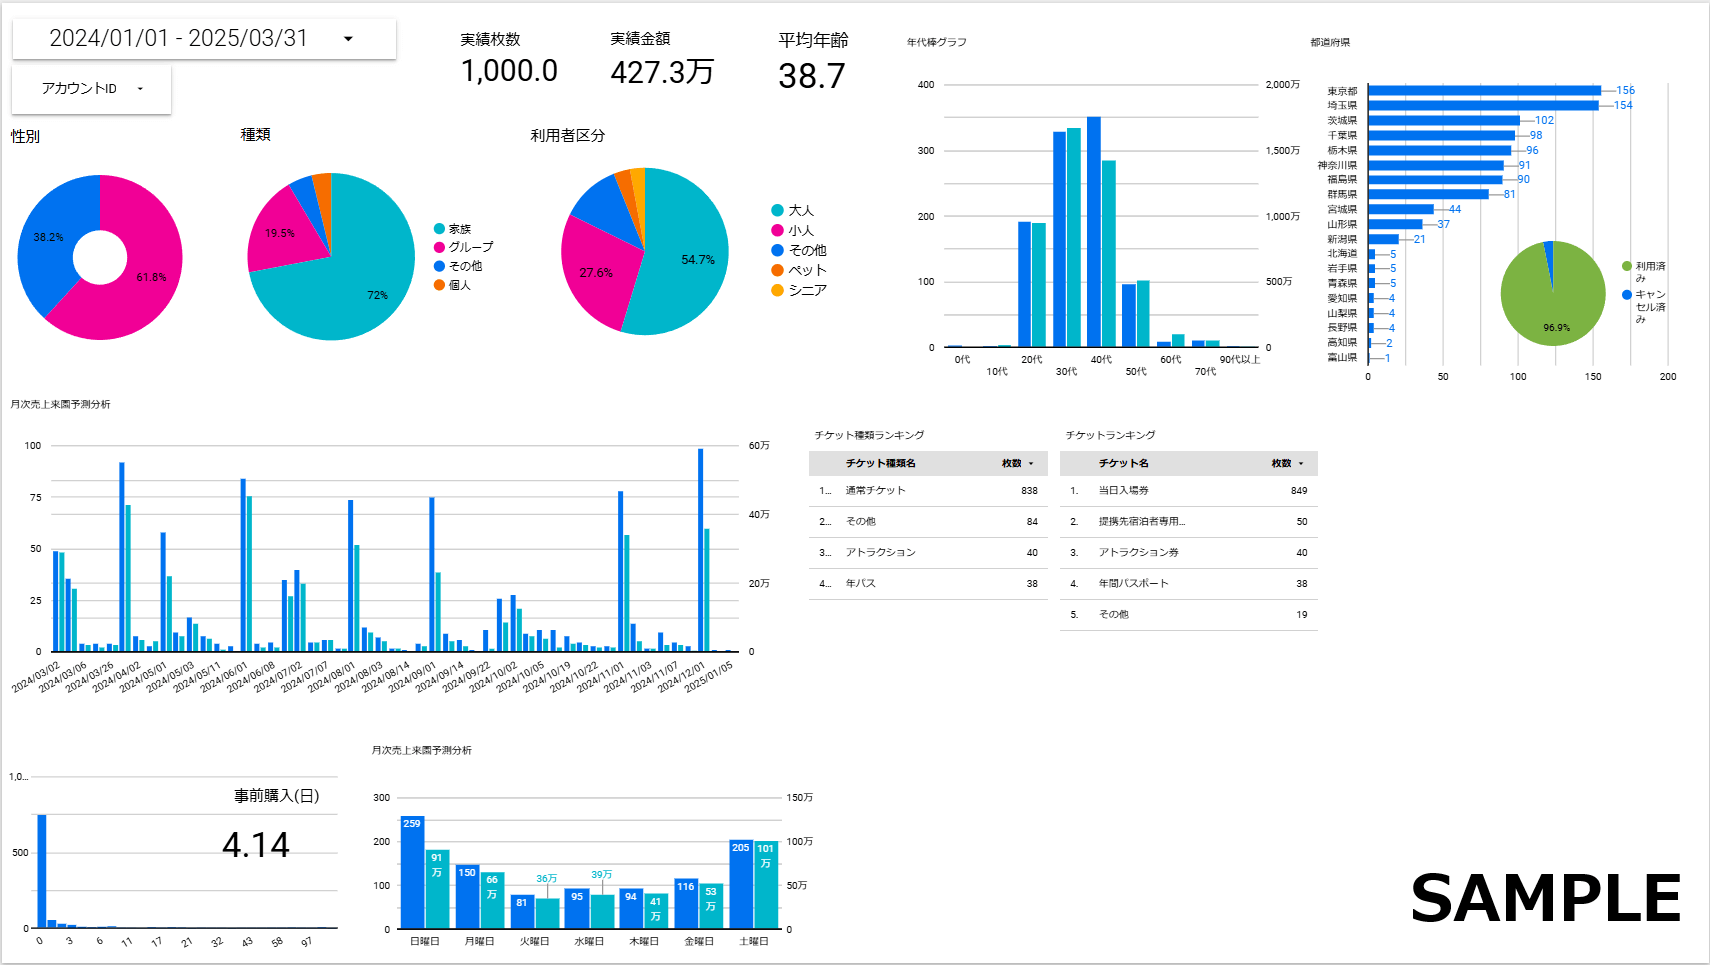Image resolution: width=1710 pixels, height=965 pixels.
Task: Select the 通常チケット table row
Action: coord(927,491)
